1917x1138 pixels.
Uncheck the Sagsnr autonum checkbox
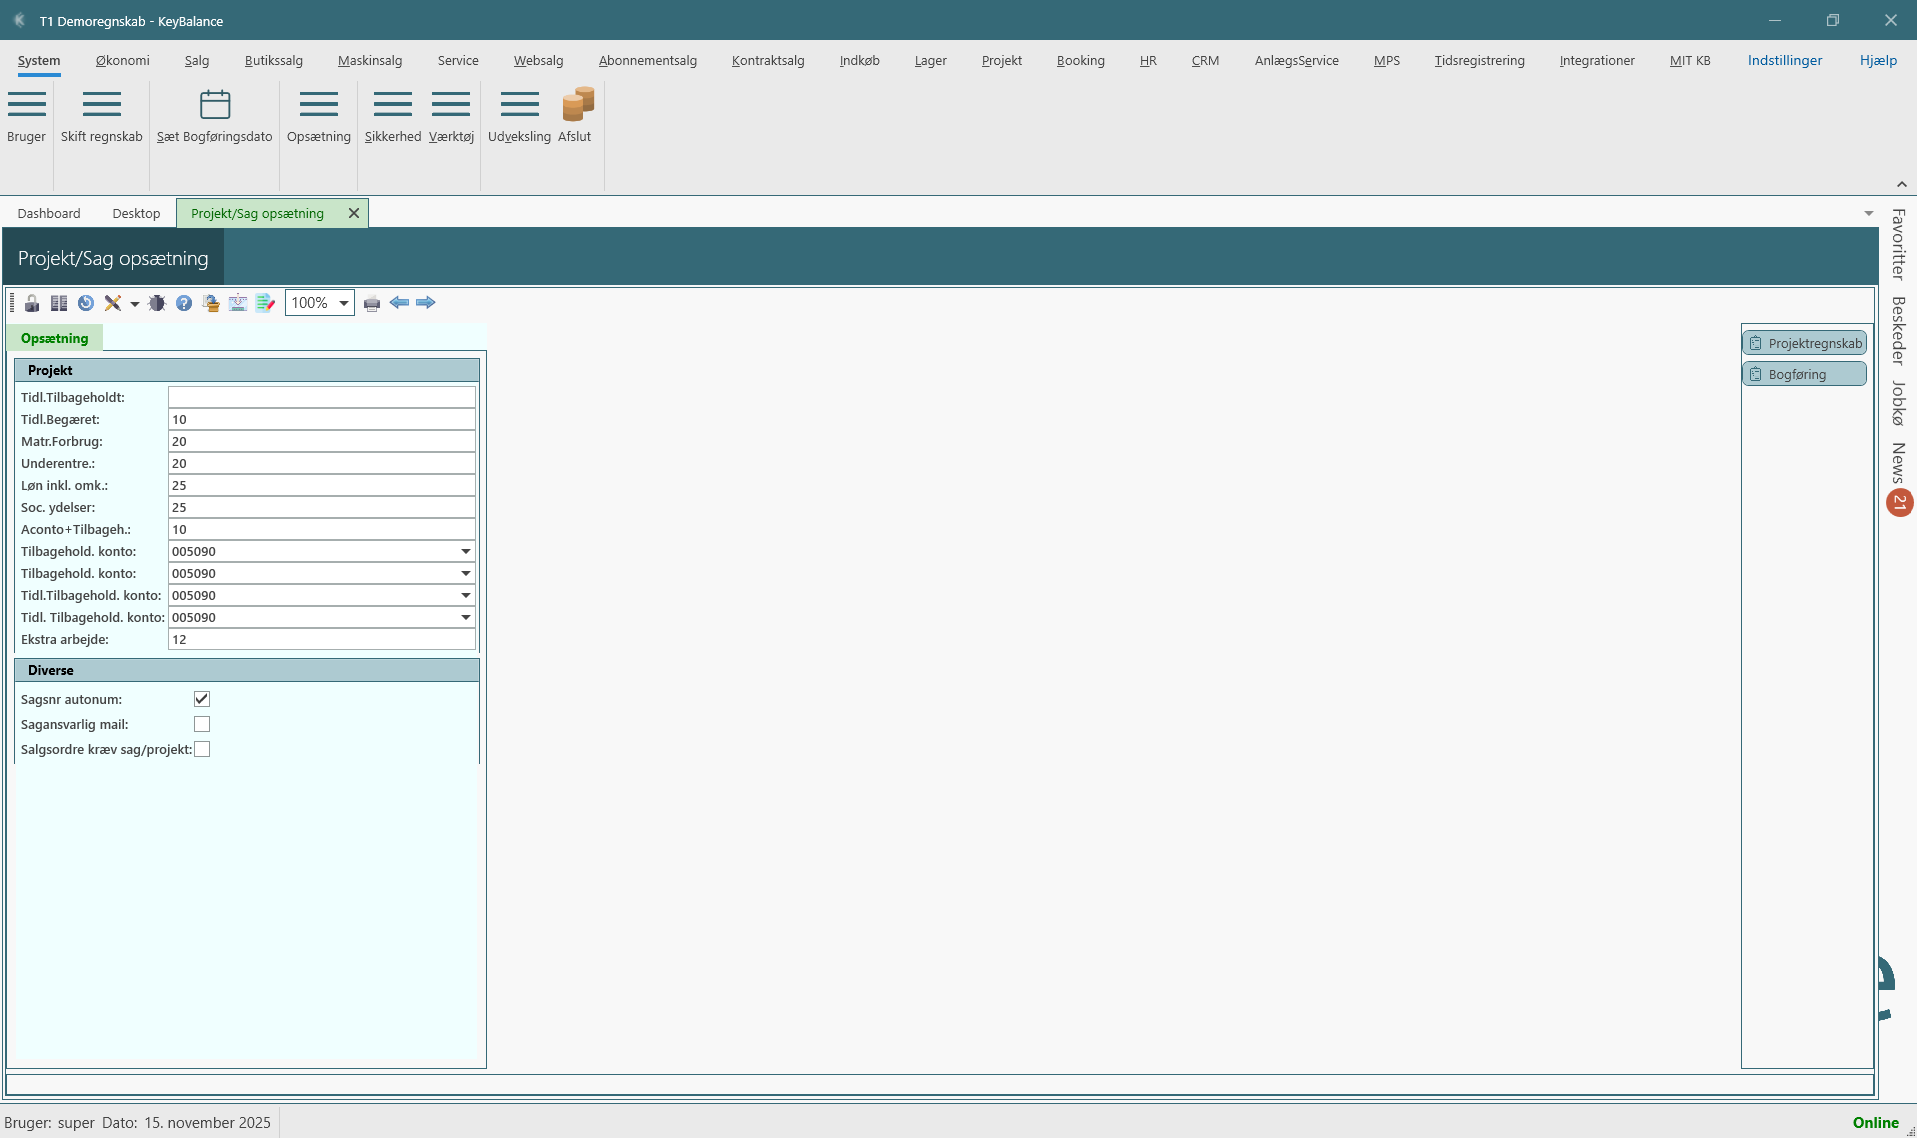(x=202, y=699)
